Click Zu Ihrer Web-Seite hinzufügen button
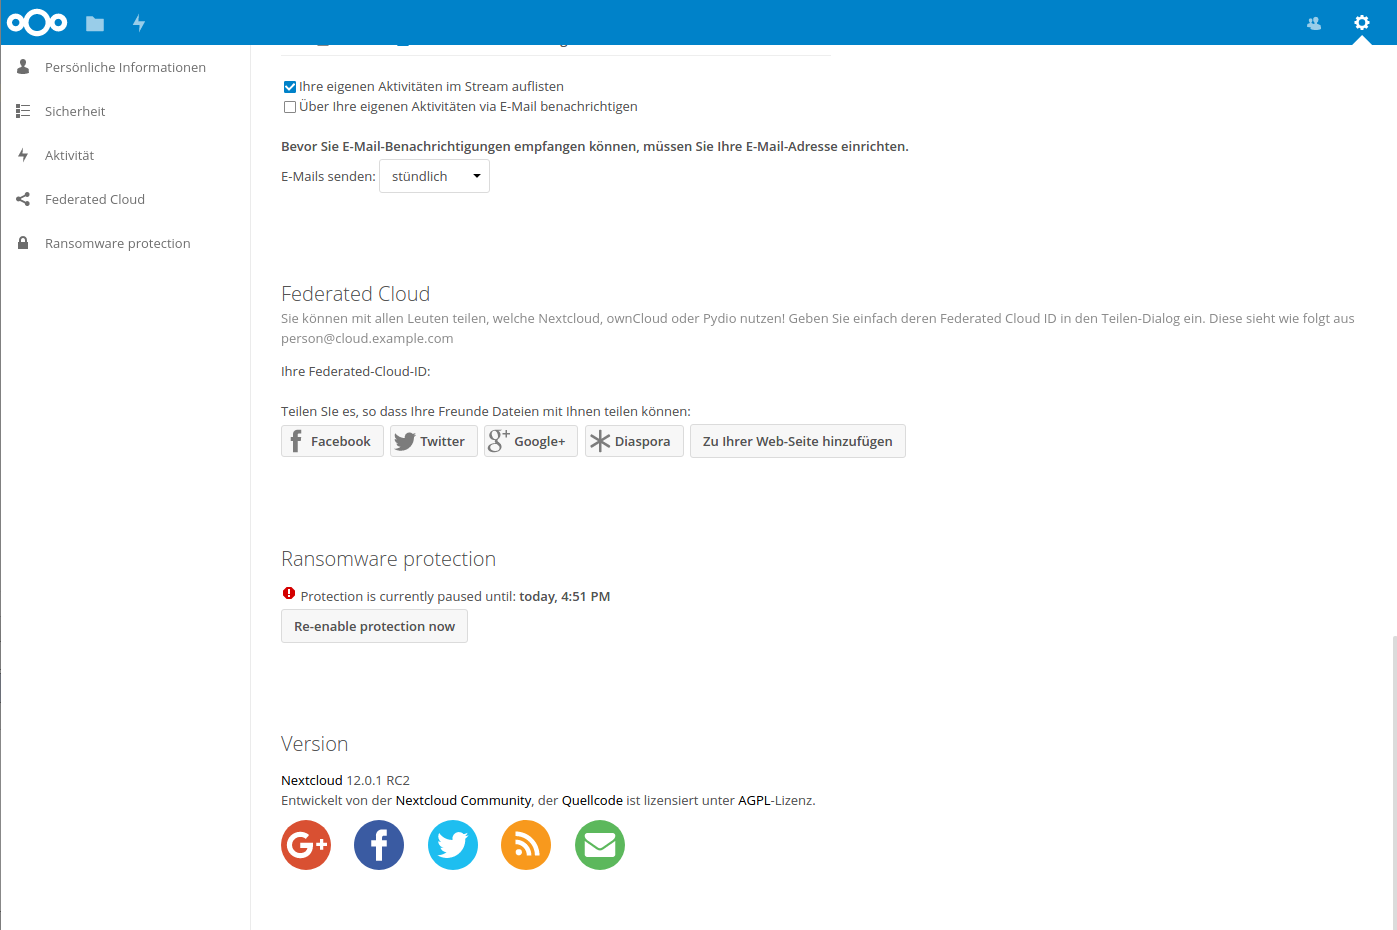 tap(797, 441)
